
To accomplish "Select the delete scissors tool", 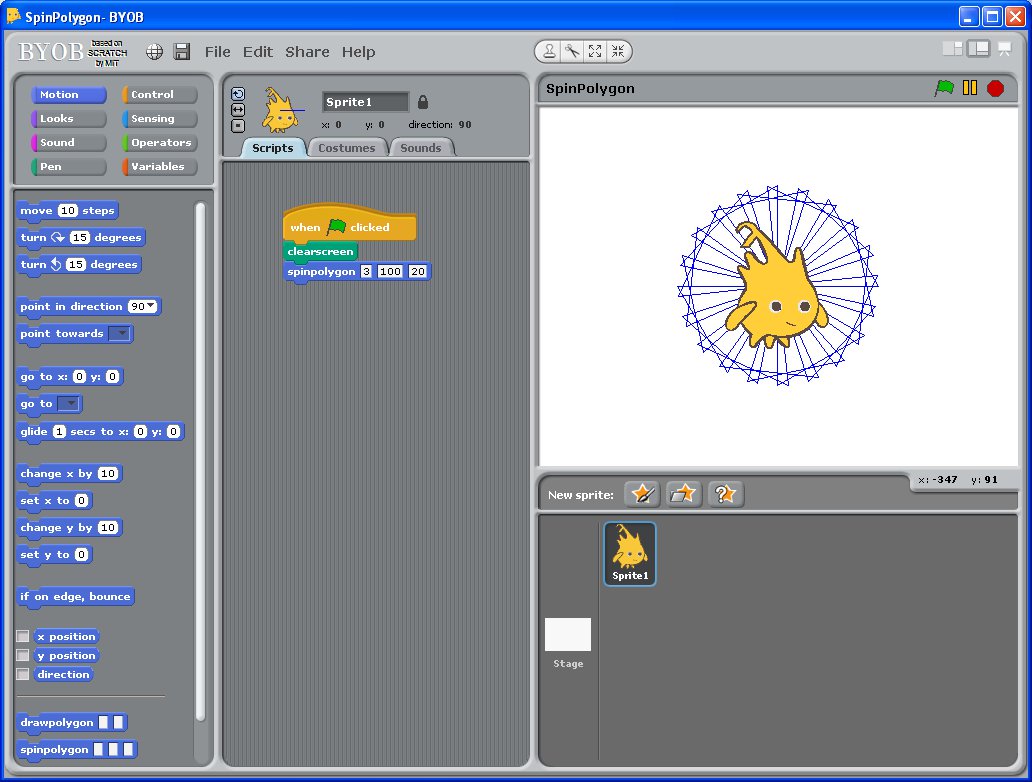I will 572,51.
